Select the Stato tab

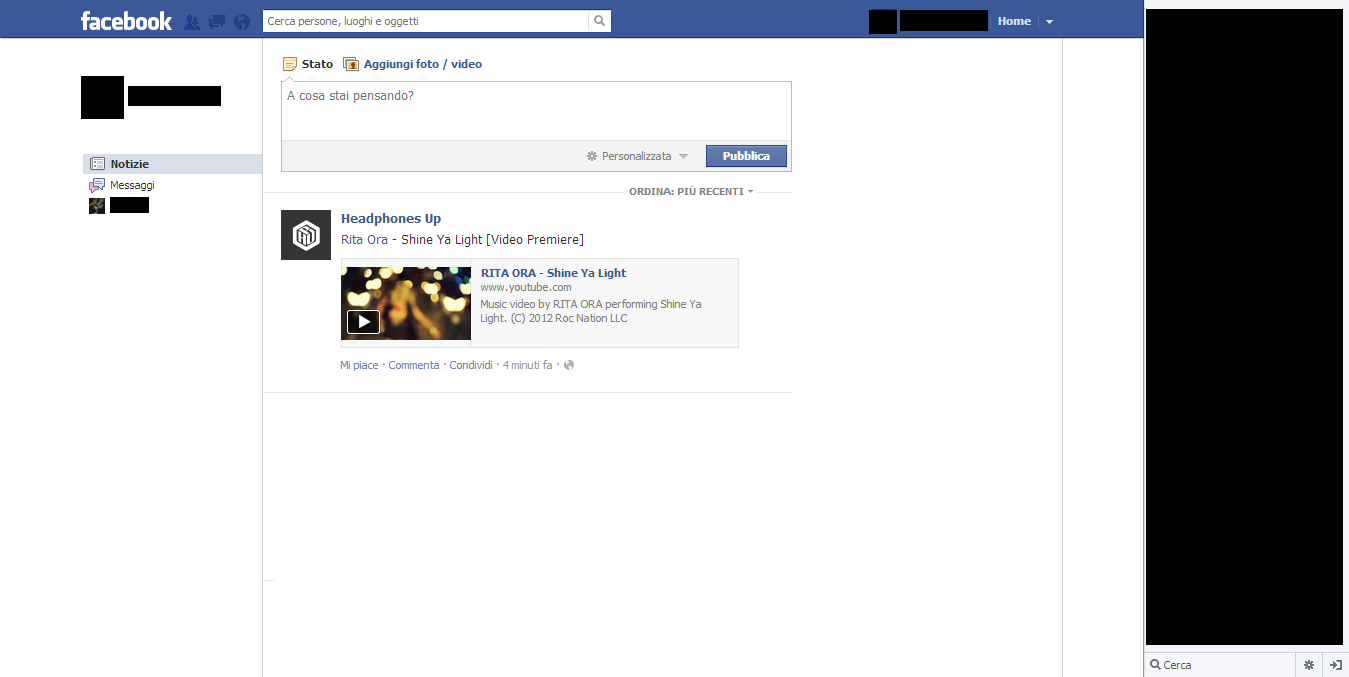308,64
